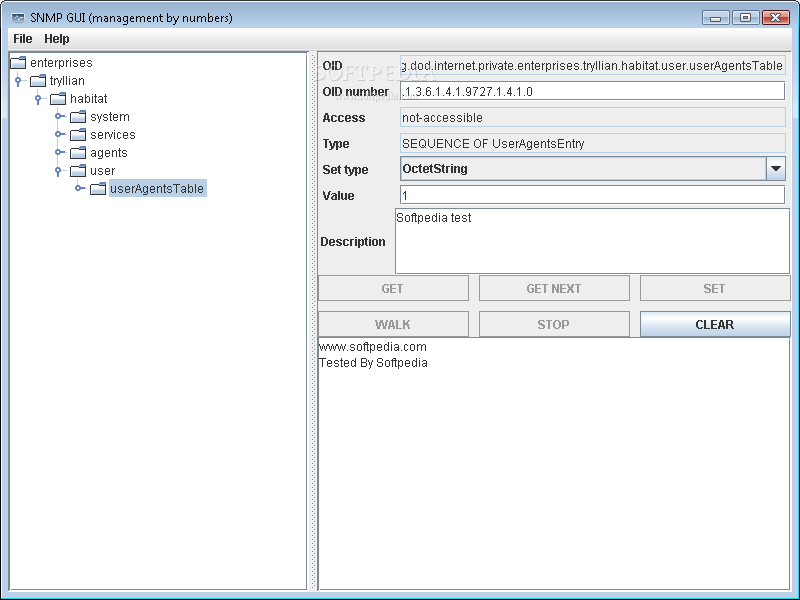
Task: Click the enterprises folder icon
Action: click(17, 62)
